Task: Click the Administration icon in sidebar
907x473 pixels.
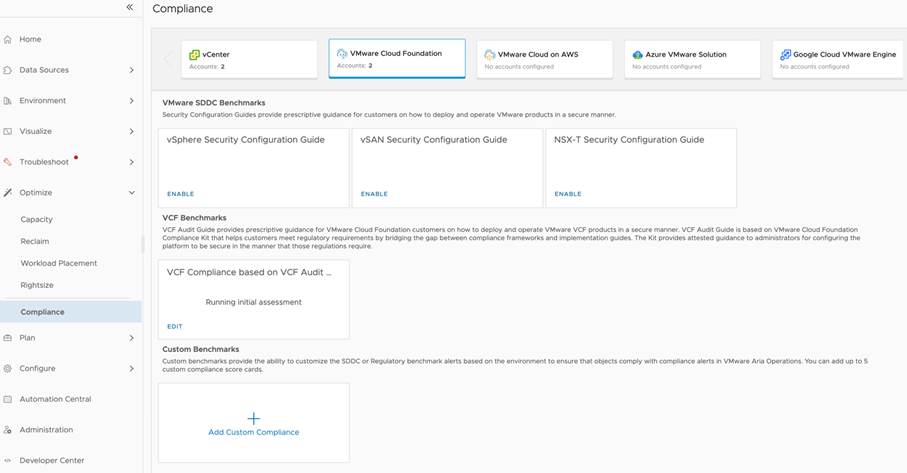Action: pos(8,430)
